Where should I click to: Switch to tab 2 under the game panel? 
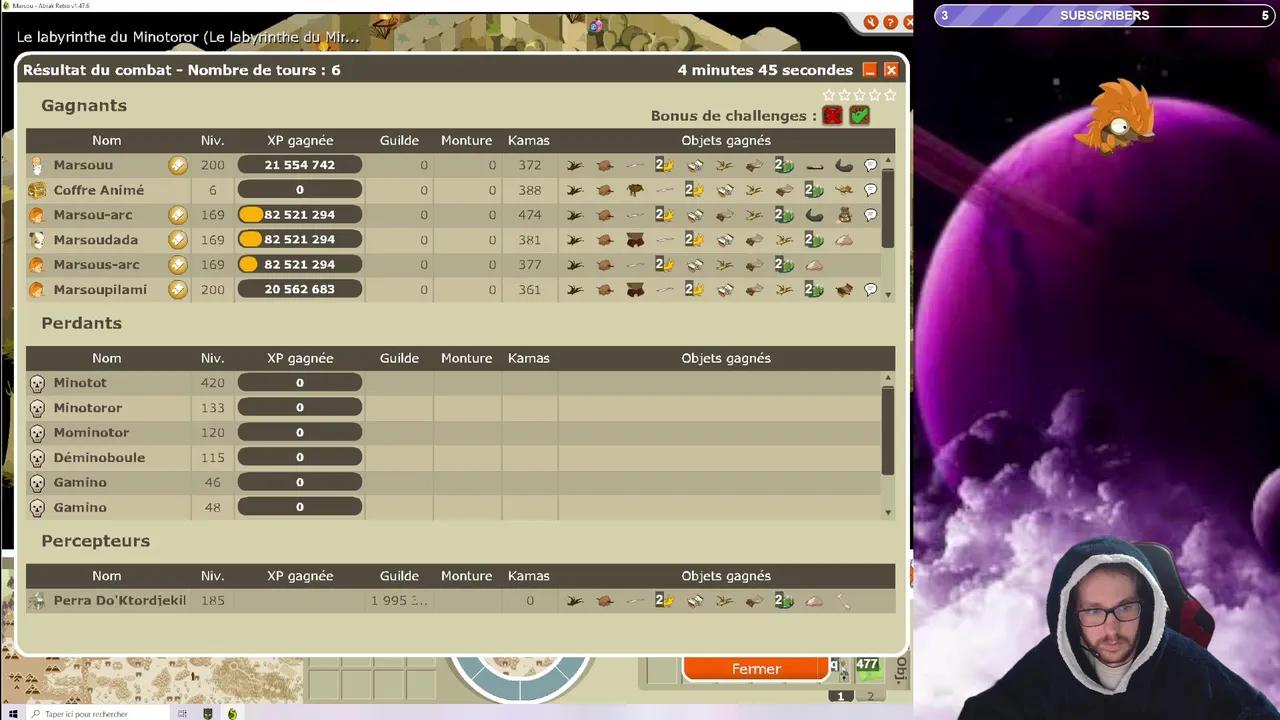coord(870,696)
